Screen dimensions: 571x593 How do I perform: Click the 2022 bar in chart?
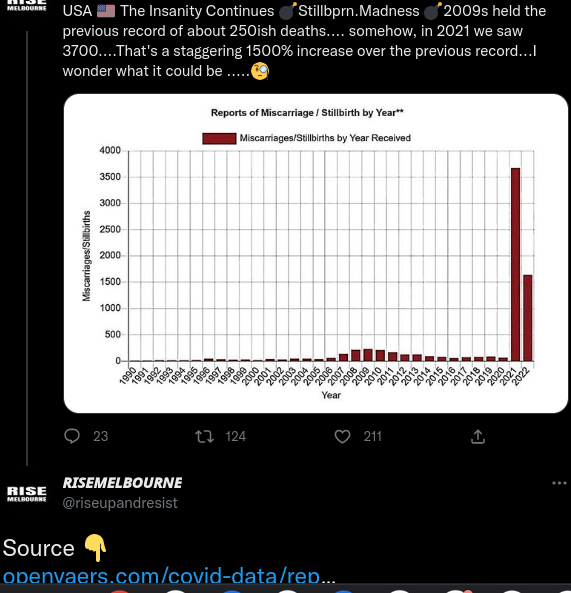[x=528, y=318]
